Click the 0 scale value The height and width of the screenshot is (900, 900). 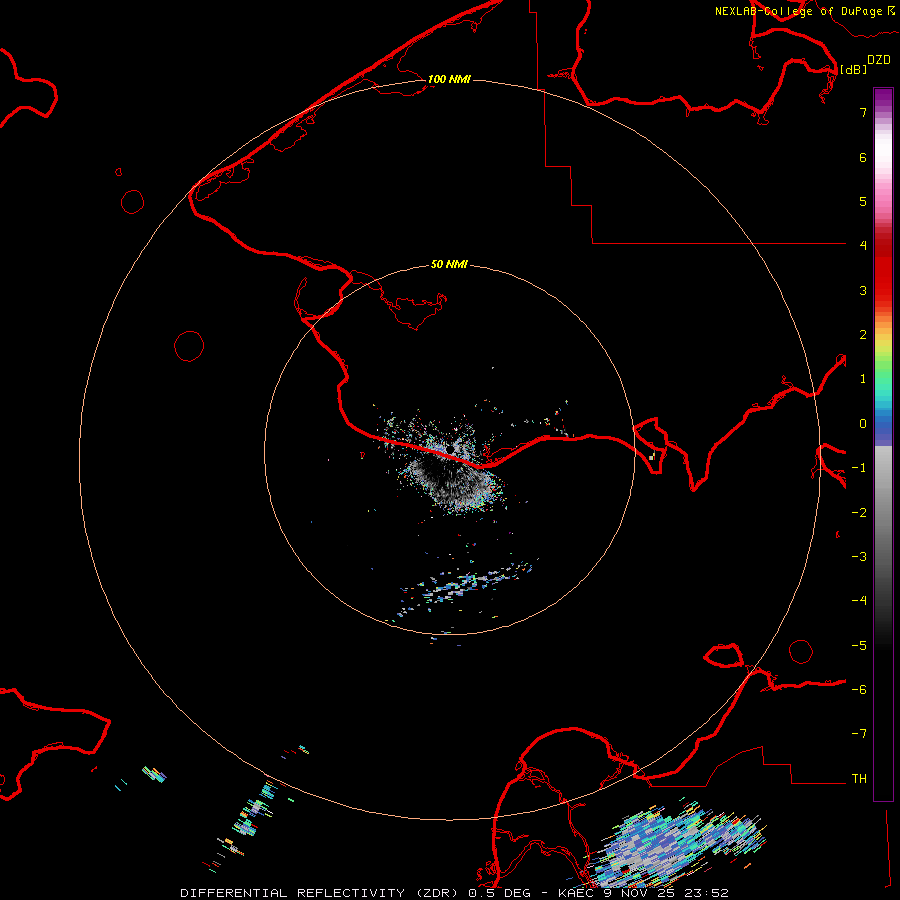(863, 424)
